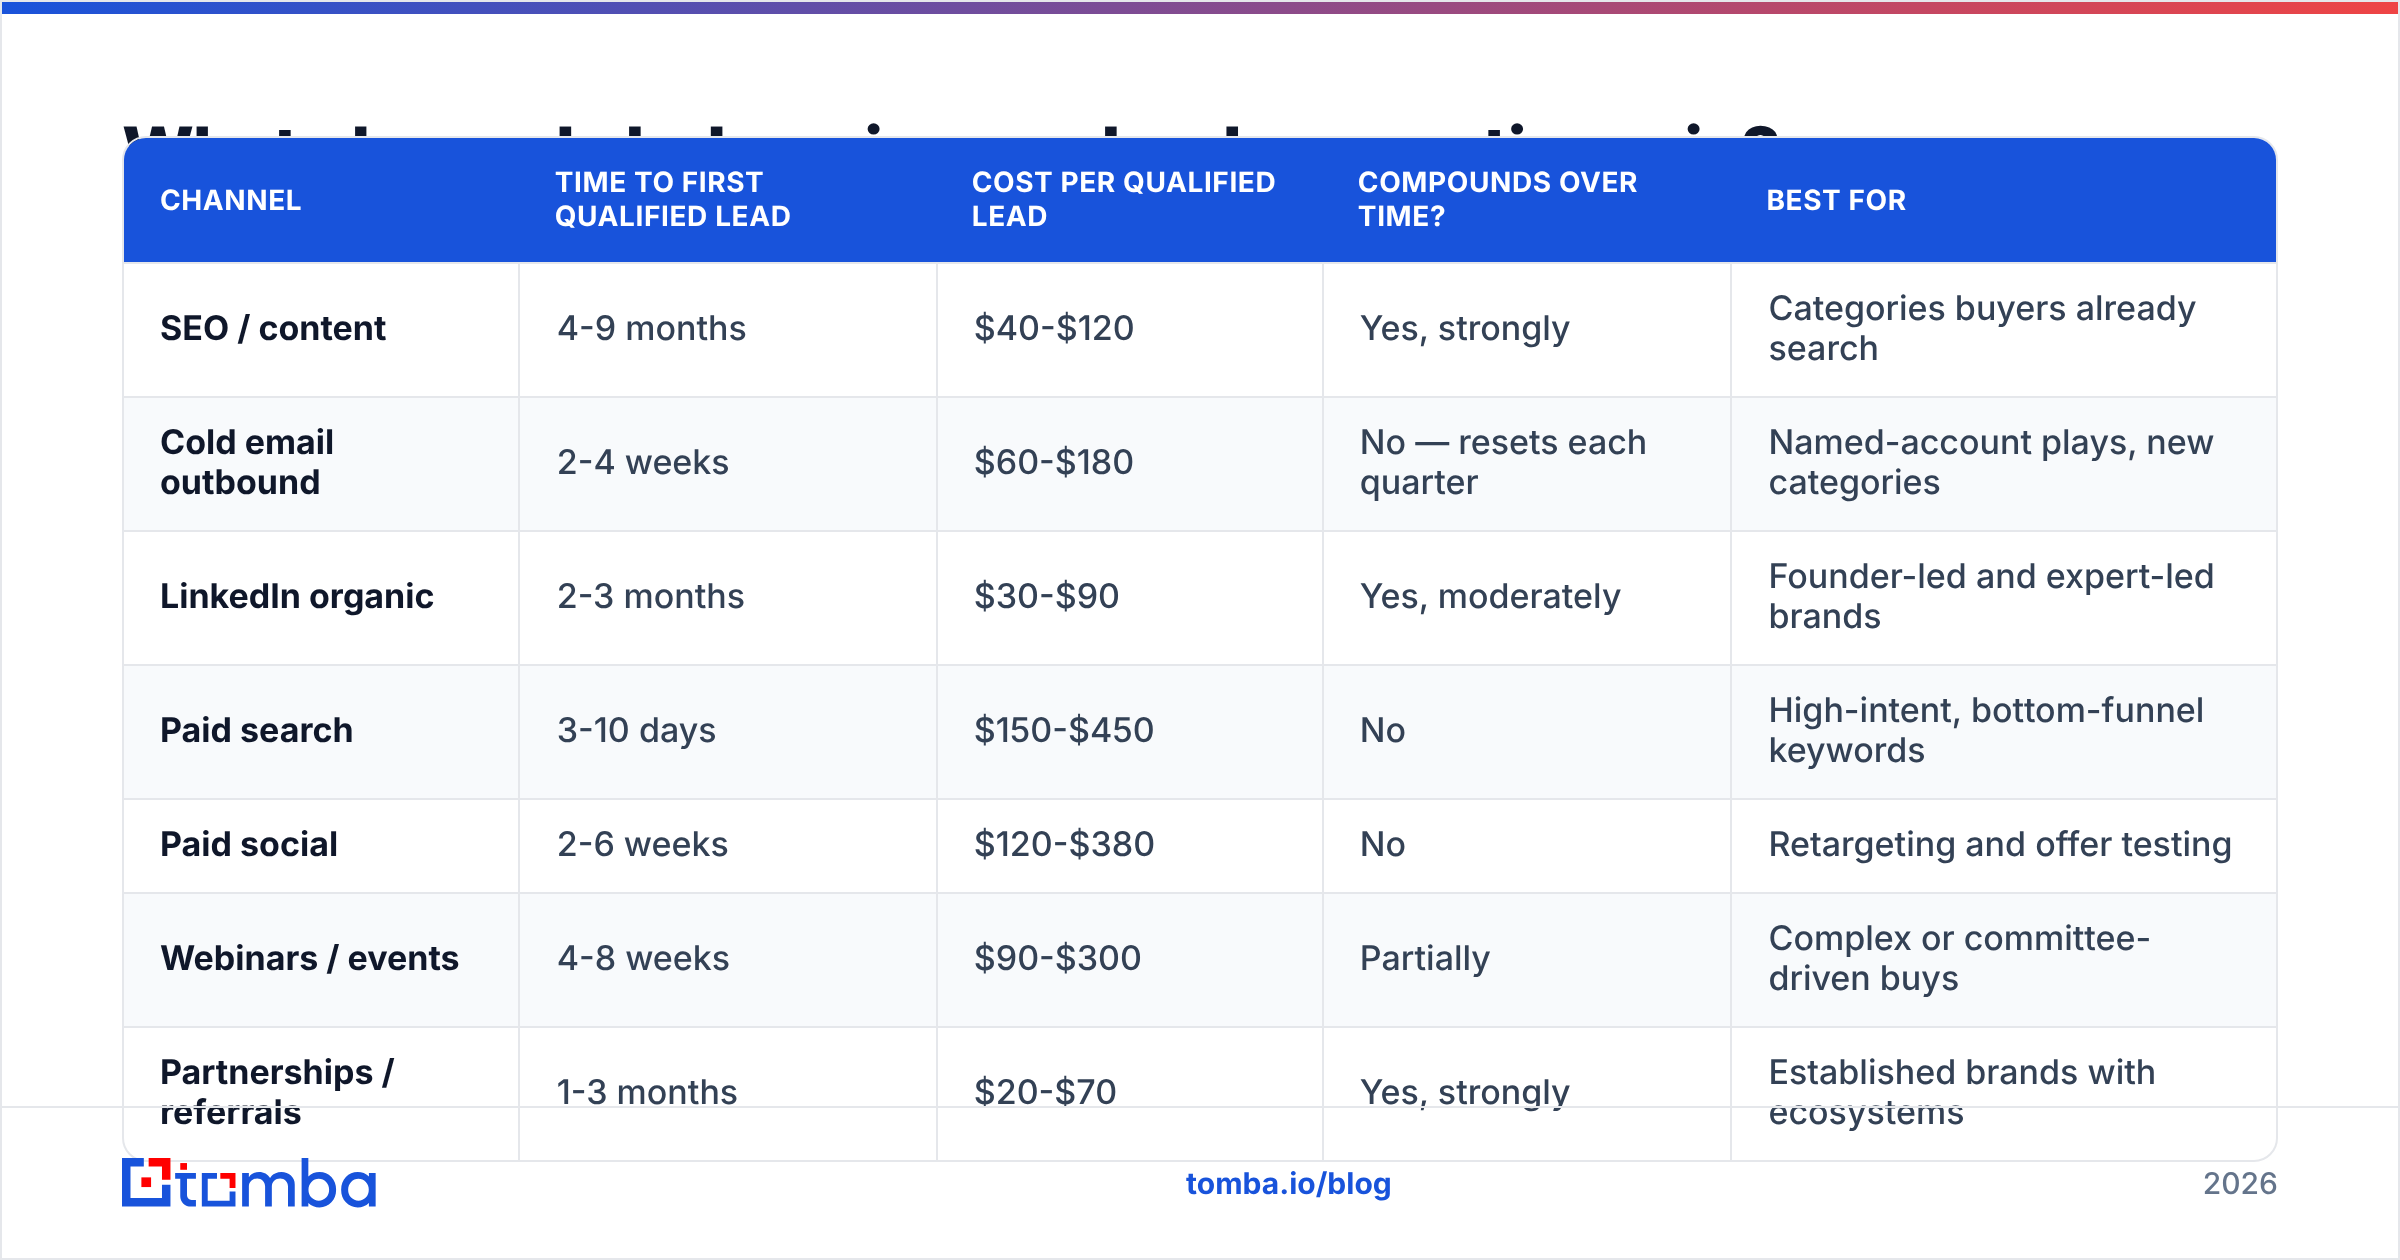Screen dimensions: 2400x1260
Task: Click the SEO / content row label
Action: 273,328
